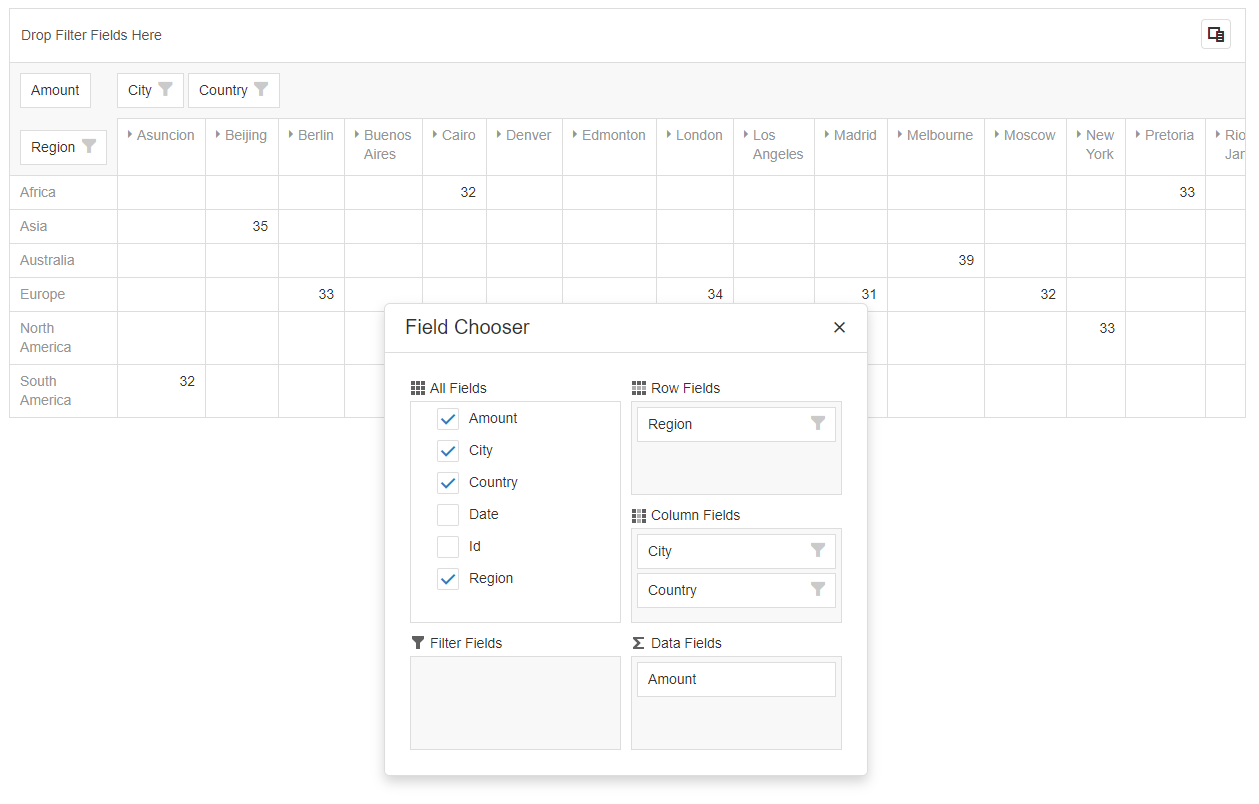Uncheck the Country field in All Fields
The width and height of the screenshot is (1259, 804).
click(x=447, y=482)
